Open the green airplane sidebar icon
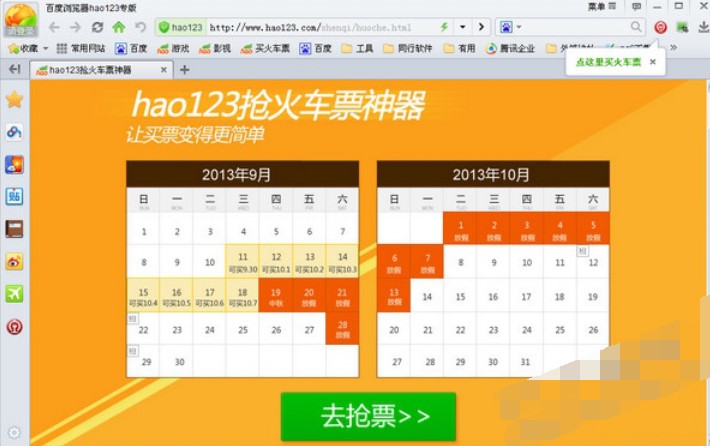 [x=14, y=294]
